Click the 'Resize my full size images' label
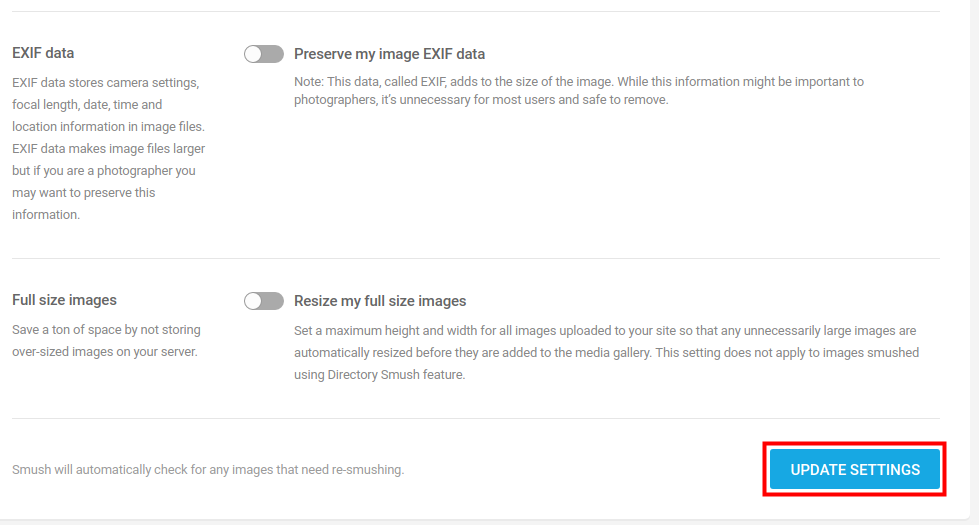Viewport: 979px width, 525px height. (380, 301)
